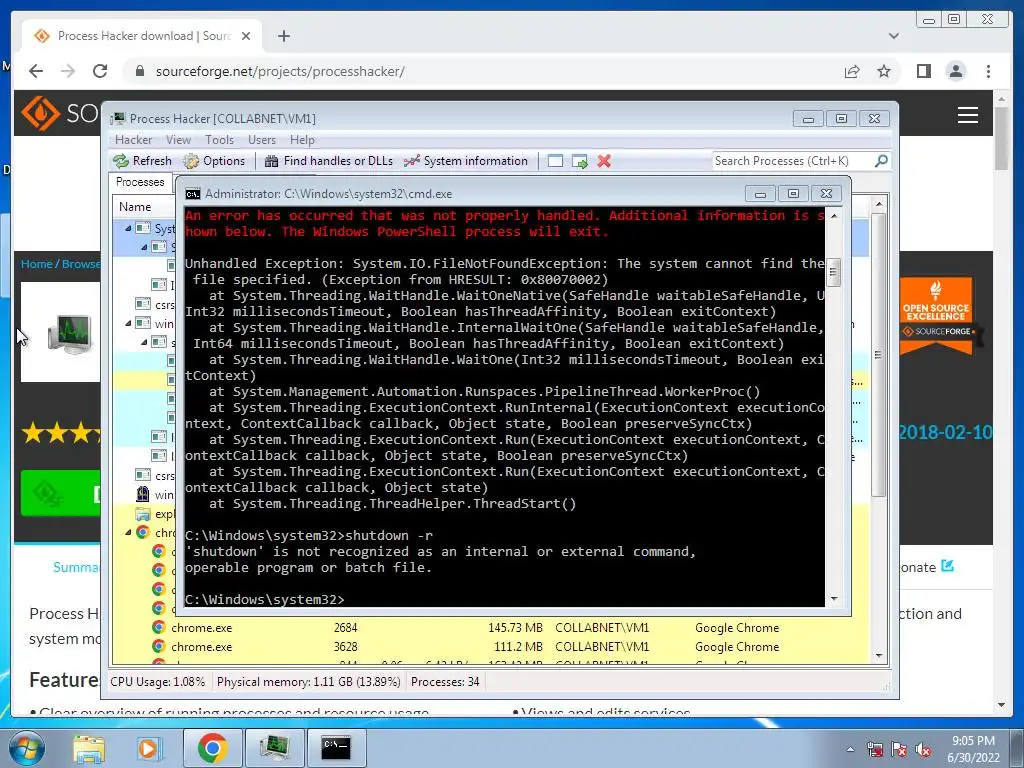Click Chrome page scrollbar thumb
This screenshot has height=768, width=1024.
[x=1001, y=137]
